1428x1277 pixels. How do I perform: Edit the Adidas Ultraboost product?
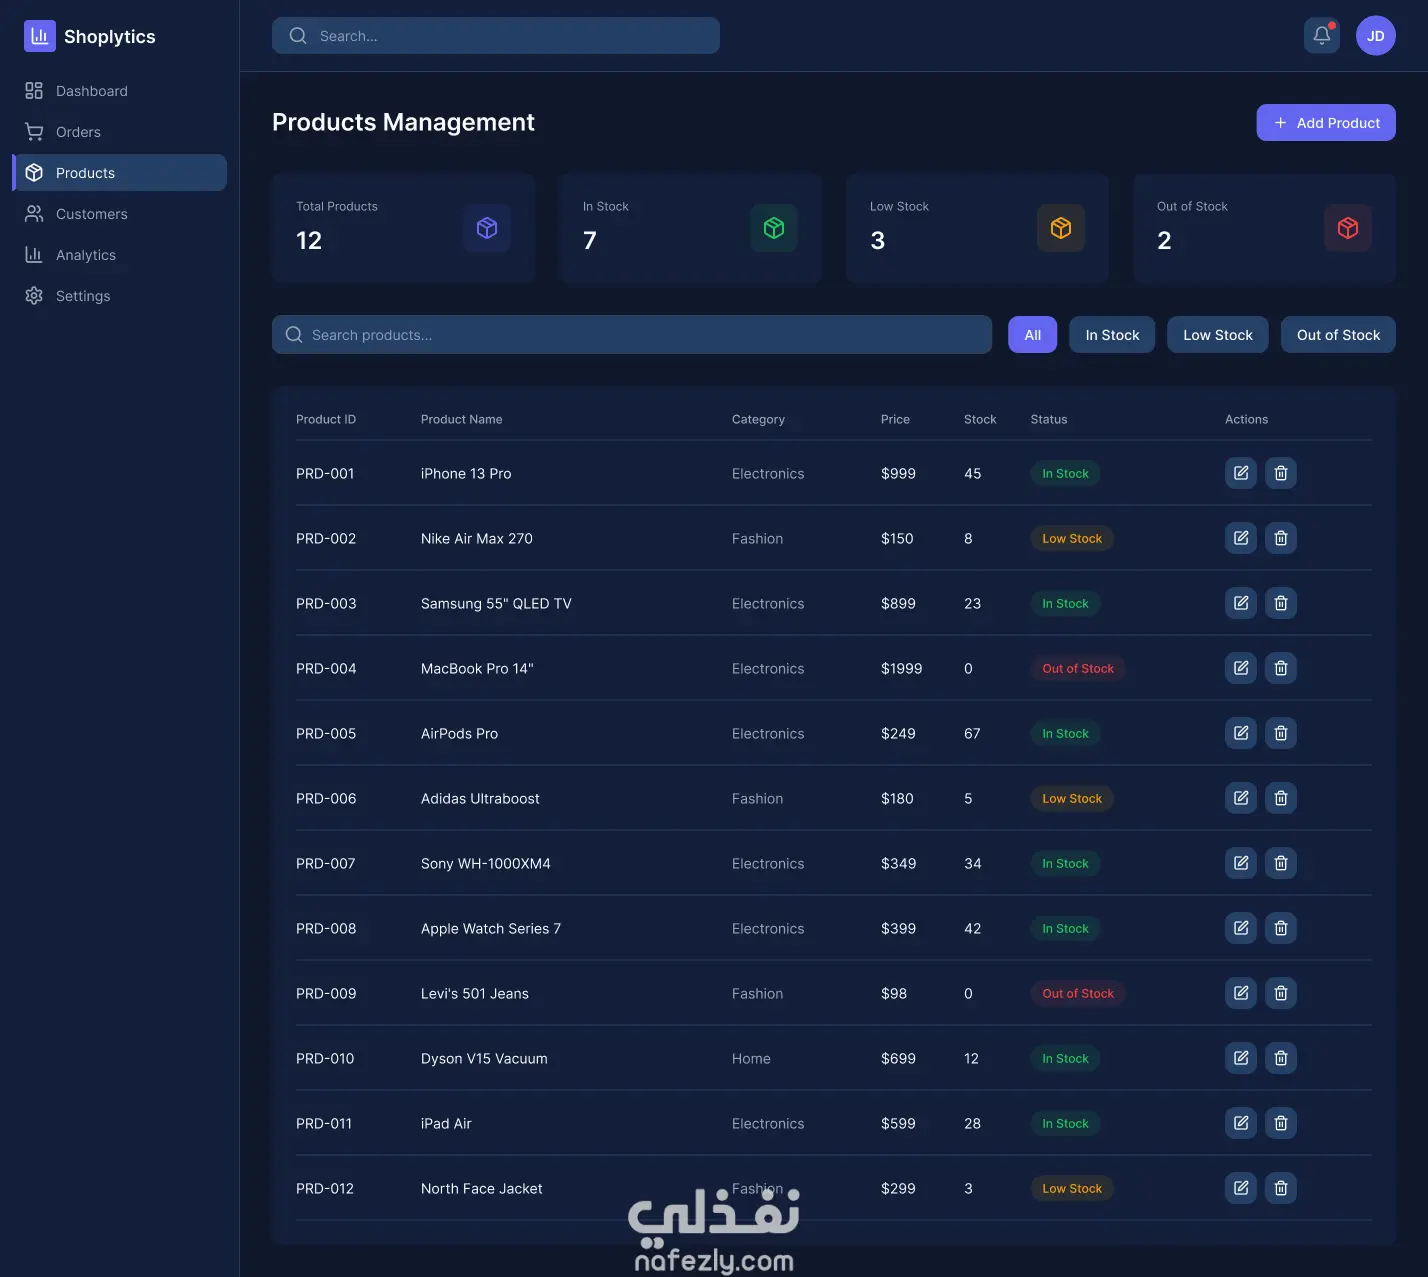pyautogui.click(x=1241, y=798)
